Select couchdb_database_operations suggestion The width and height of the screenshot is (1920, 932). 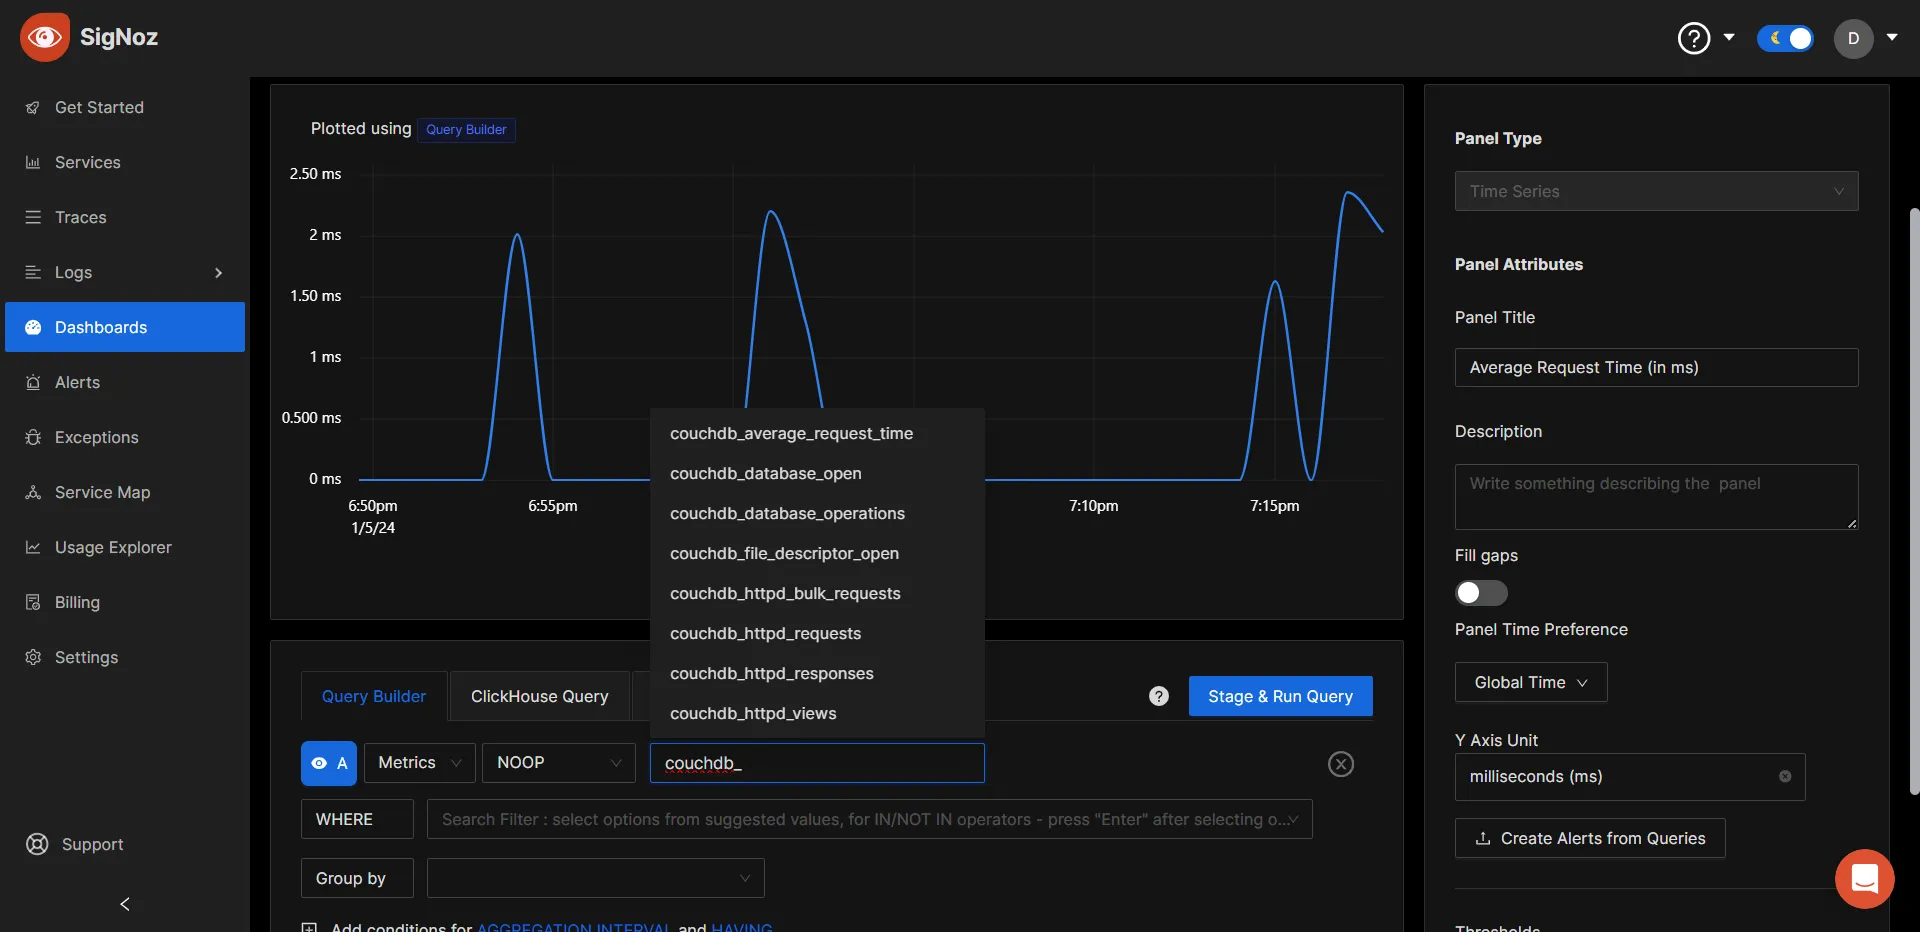[817, 513]
